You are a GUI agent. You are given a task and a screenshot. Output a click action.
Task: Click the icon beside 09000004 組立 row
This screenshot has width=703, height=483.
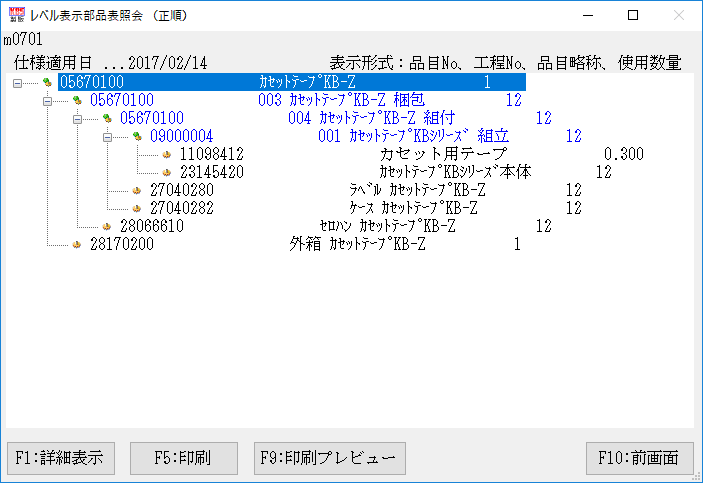(137, 136)
